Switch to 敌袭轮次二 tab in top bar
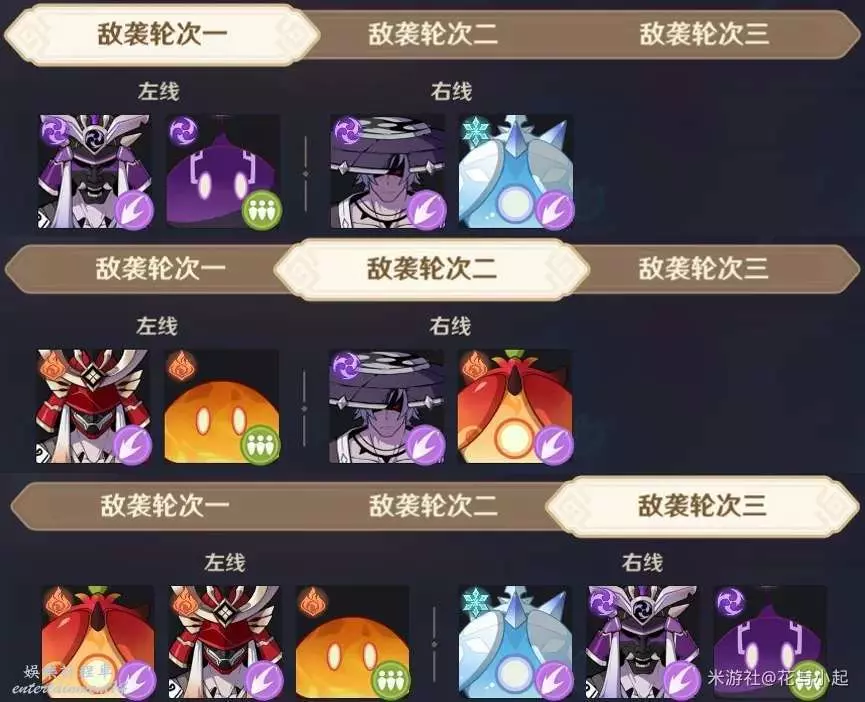Screen dimensions: 865x702 (x=433, y=34)
